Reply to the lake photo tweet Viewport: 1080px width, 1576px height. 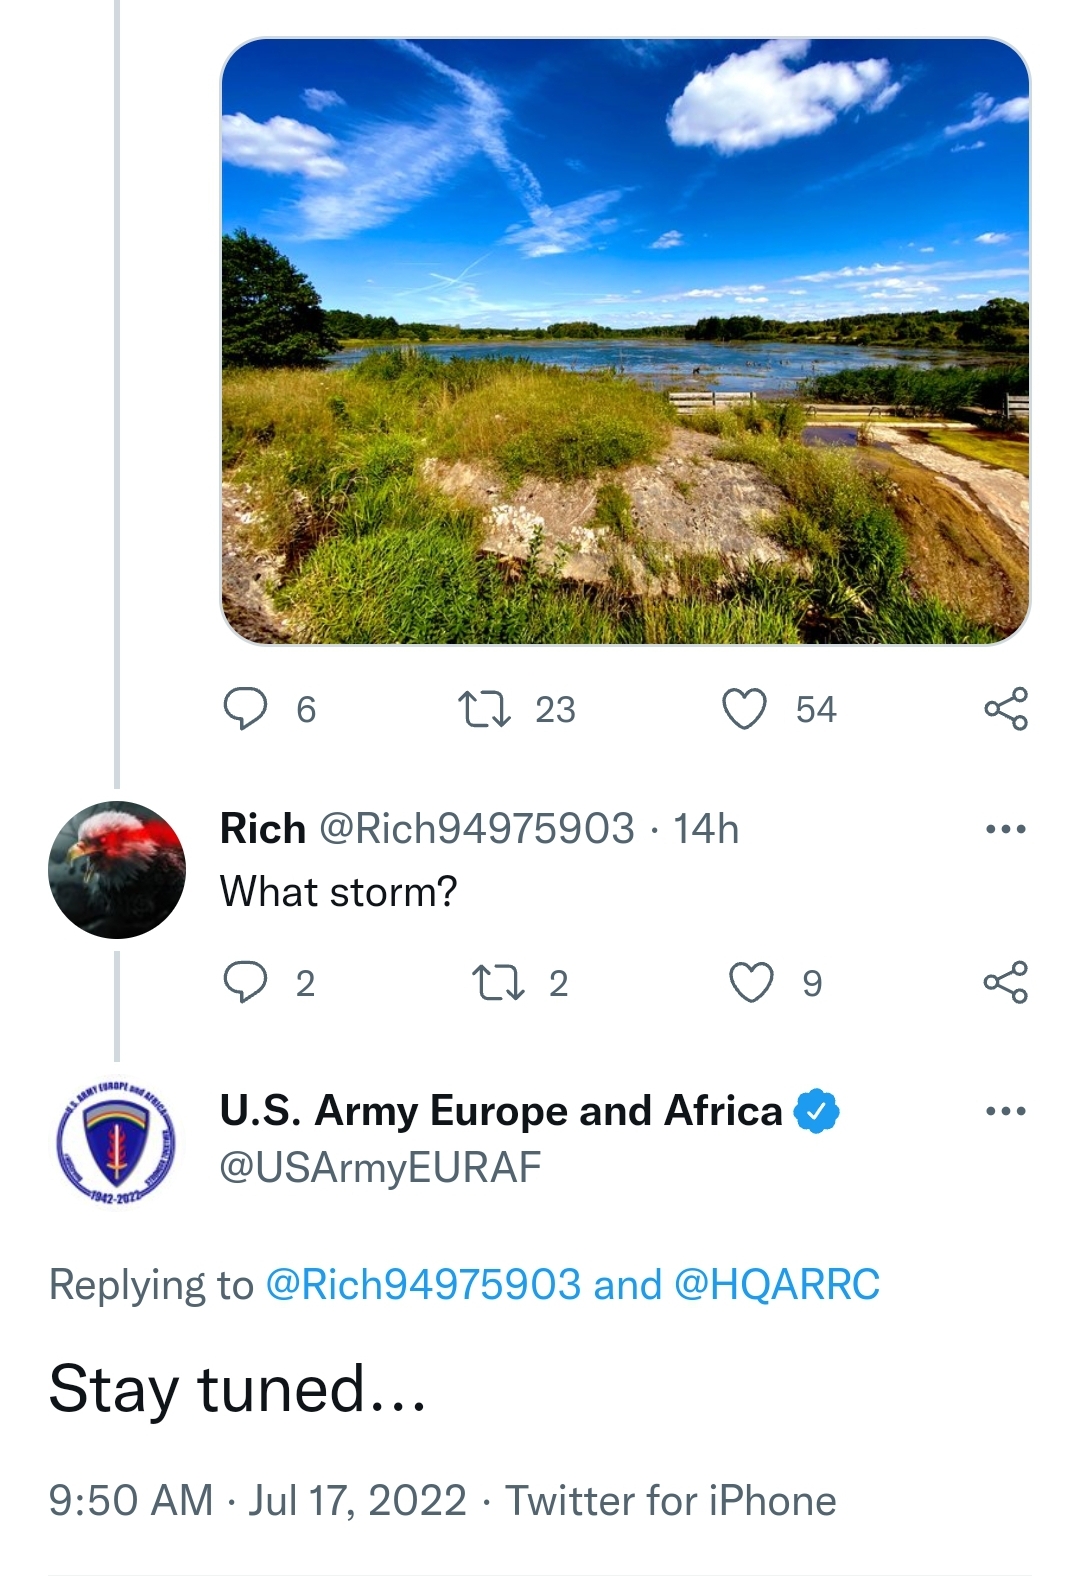(x=245, y=709)
